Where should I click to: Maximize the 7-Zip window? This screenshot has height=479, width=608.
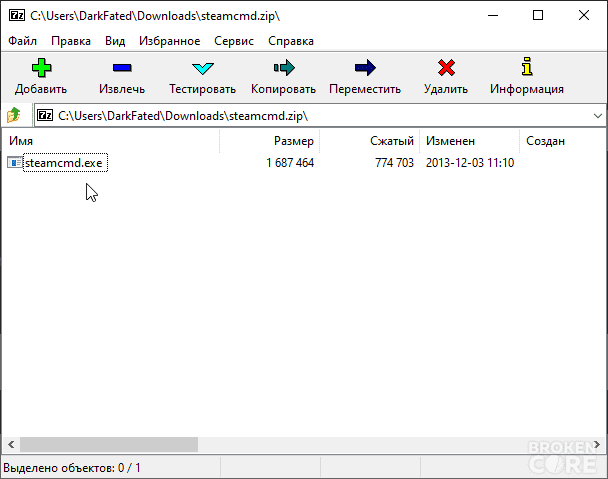(538, 16)
